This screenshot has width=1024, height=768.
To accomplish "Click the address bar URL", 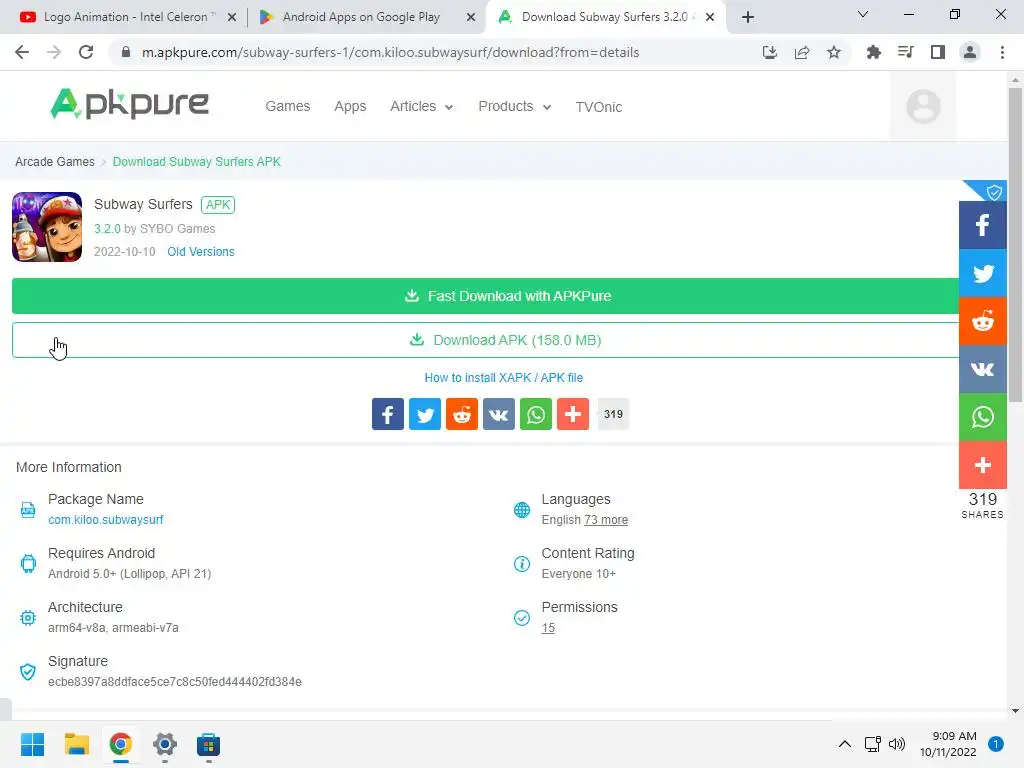I will point(391,52).
